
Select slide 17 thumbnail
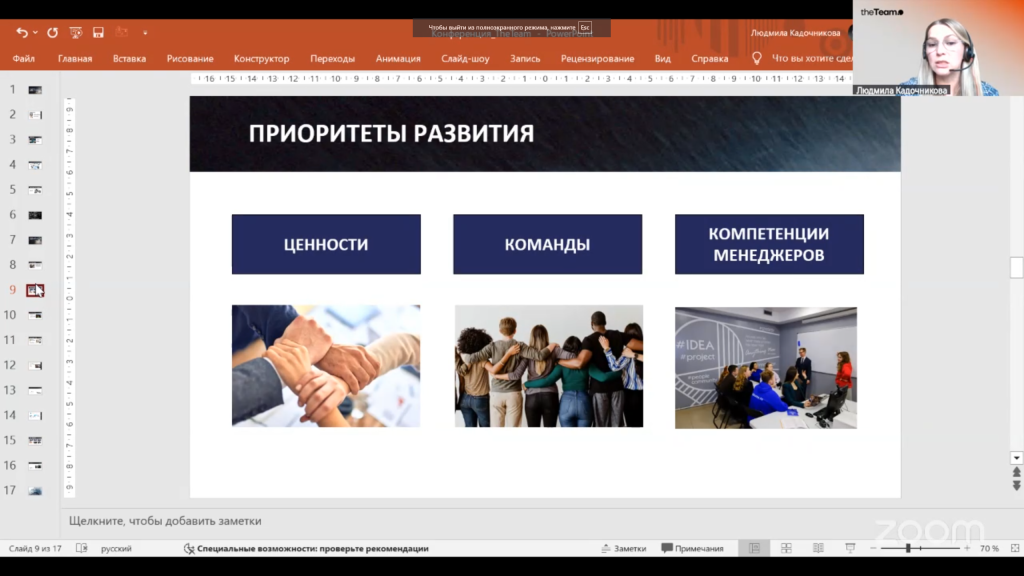(35, 490)
